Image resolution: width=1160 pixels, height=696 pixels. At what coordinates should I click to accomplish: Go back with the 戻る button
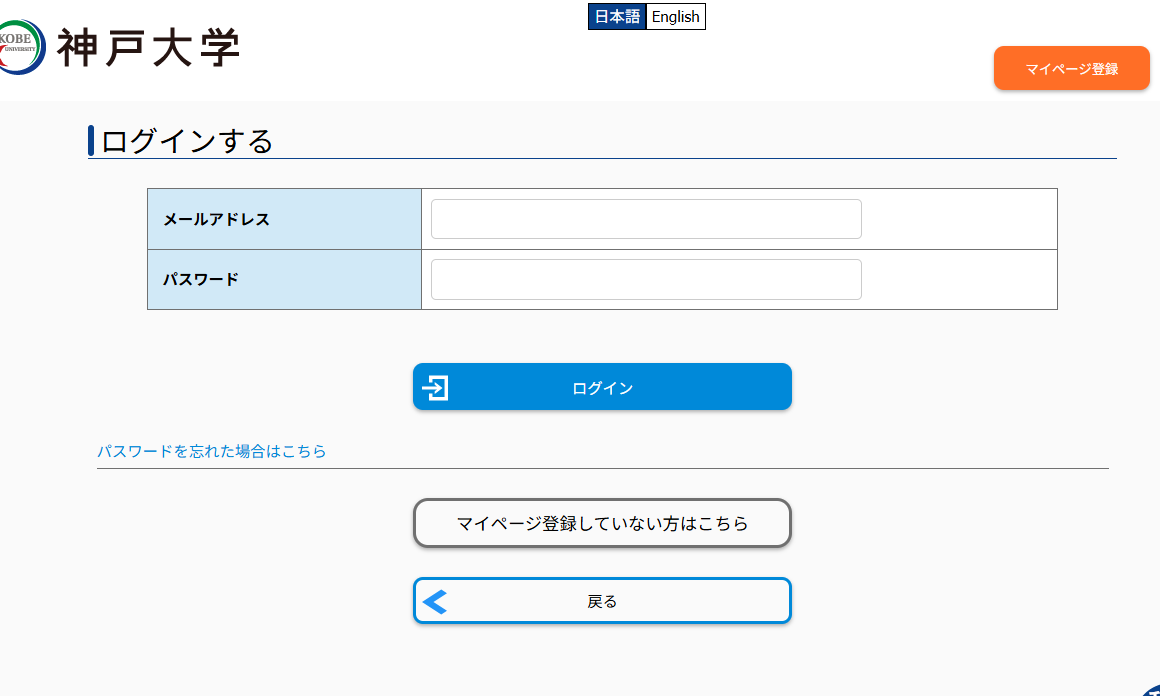coord(602,601)
